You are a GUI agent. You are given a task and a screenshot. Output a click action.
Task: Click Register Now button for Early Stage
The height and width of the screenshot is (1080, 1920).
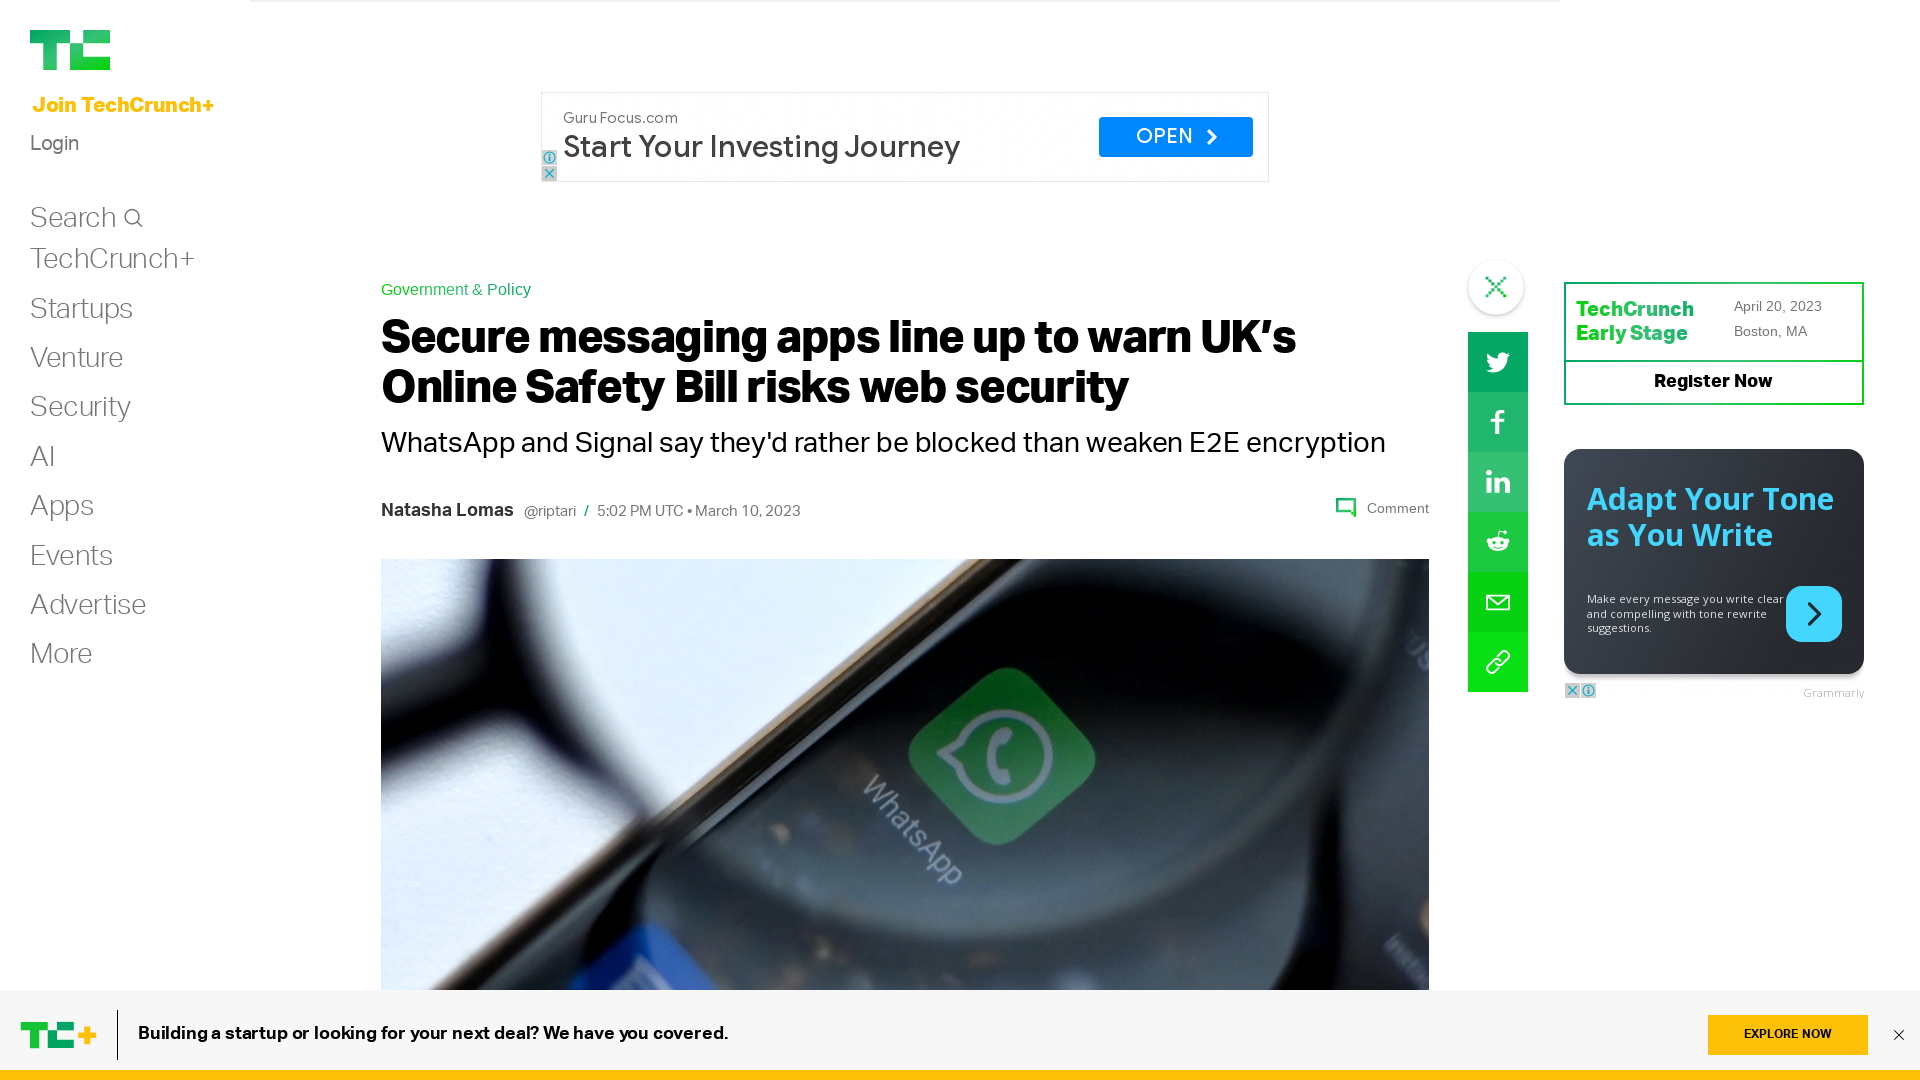(1713, 382)
